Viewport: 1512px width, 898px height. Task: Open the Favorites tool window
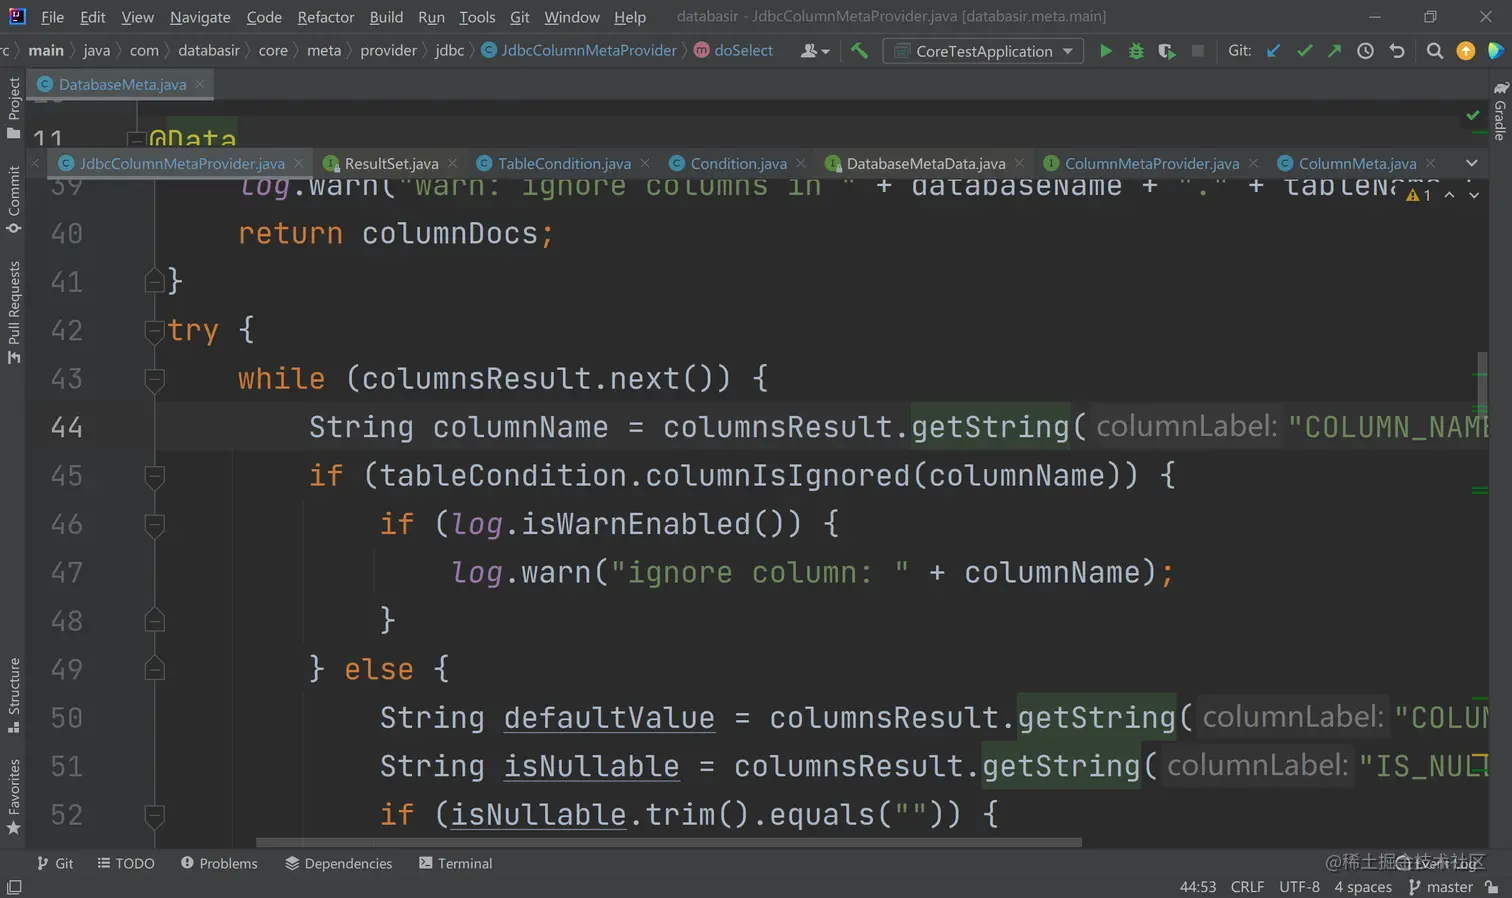click(14, 797)
